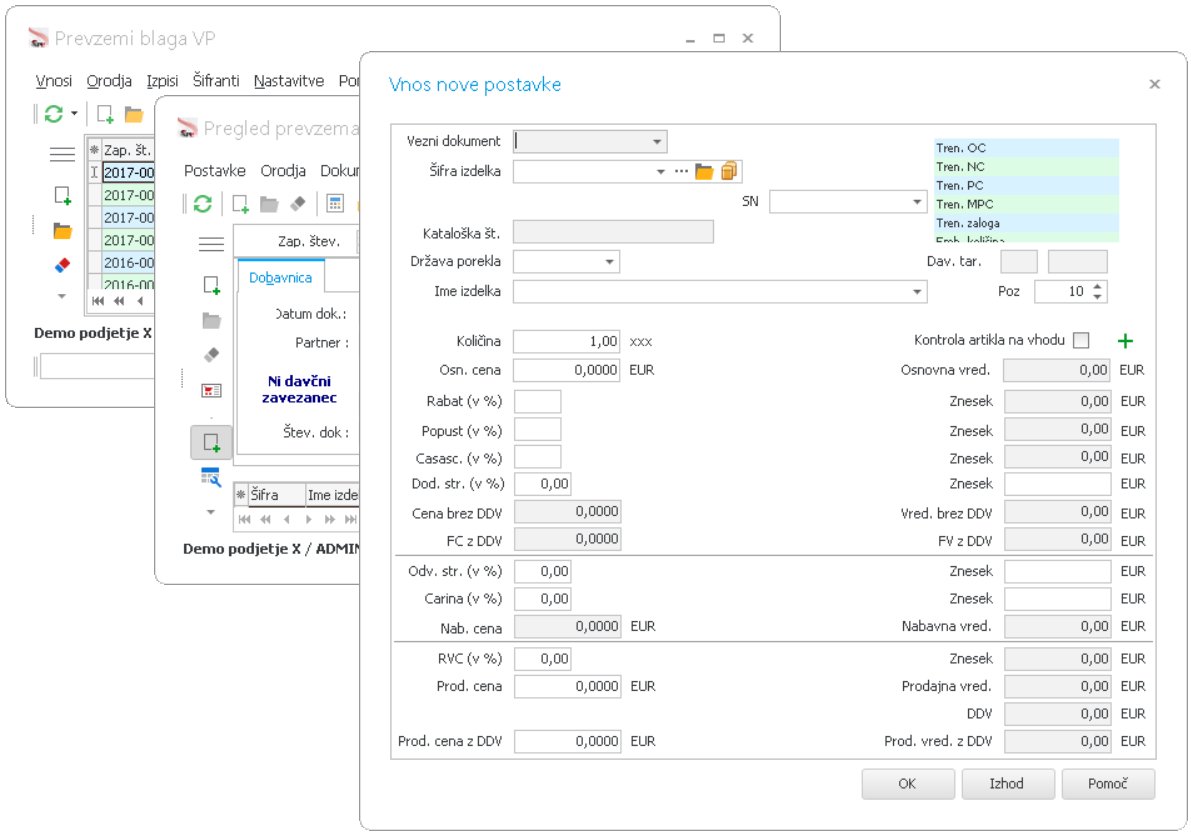
Task: Open the Država porekla dropdown
Action: (x=609, y=262)
